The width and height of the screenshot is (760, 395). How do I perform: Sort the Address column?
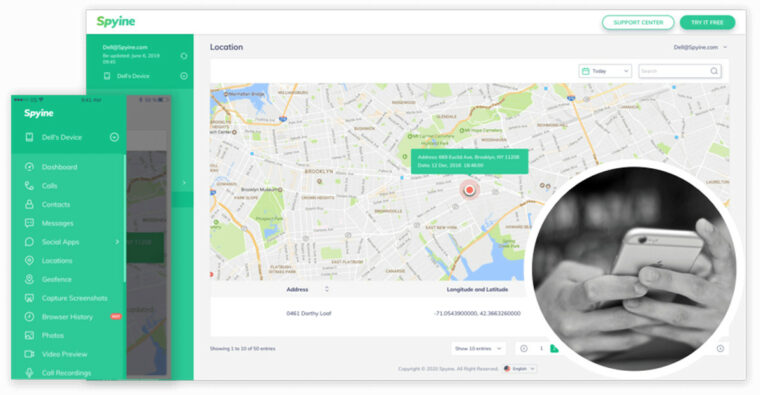327,289
